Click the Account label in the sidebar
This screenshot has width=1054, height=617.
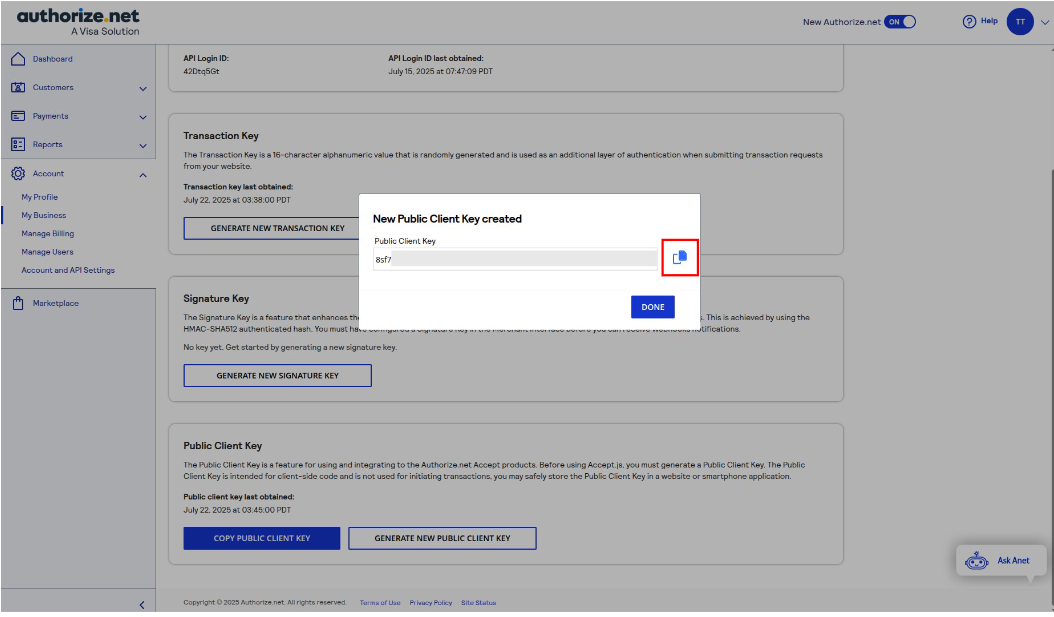coord(48,173)
